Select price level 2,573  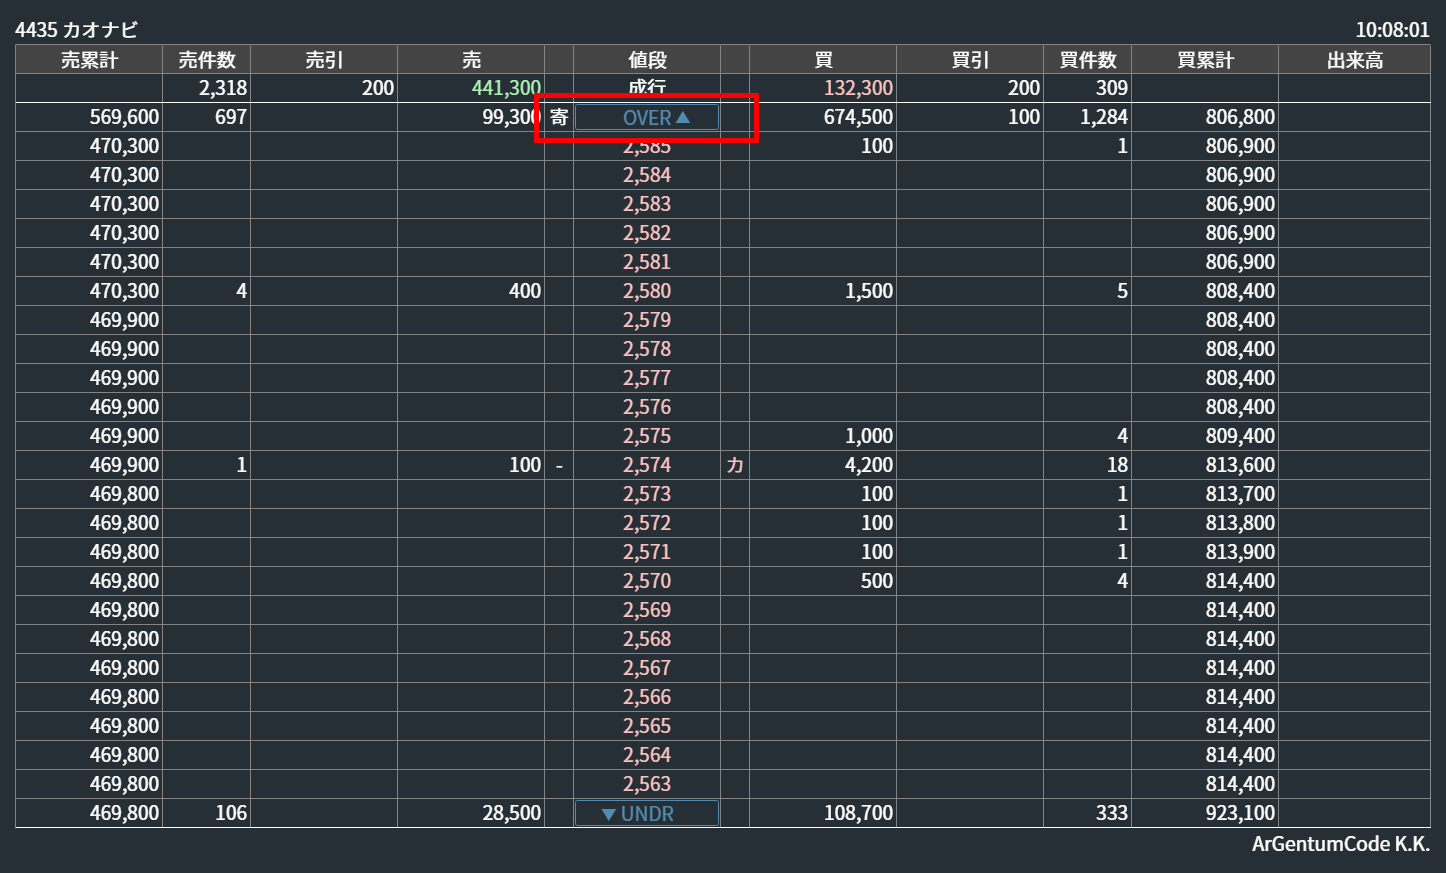pos(647,494)
